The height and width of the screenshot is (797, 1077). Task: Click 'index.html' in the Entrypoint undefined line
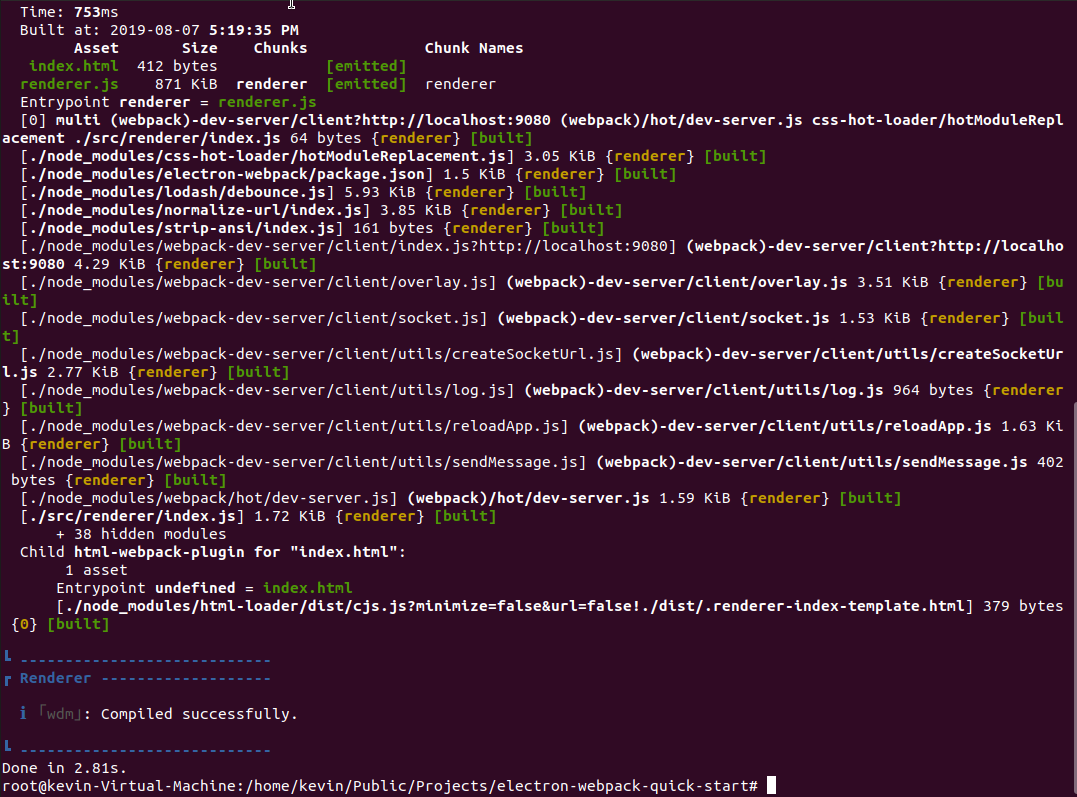coord(308,587)
